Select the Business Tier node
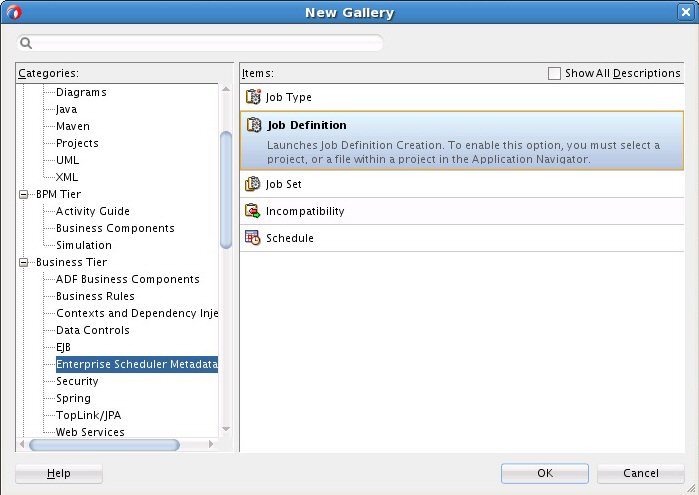The width and height of the screenshot is (699, 495). click(x=71, y=262)
